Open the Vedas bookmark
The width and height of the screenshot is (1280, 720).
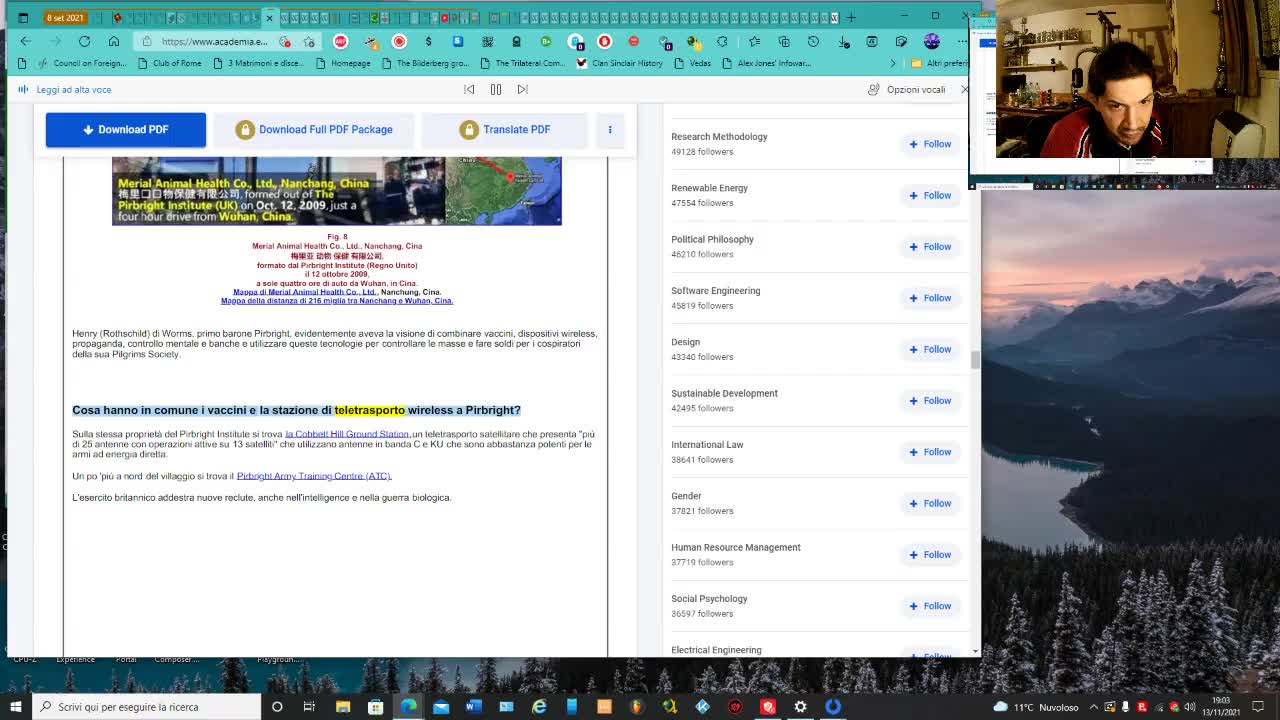[692, 63]
